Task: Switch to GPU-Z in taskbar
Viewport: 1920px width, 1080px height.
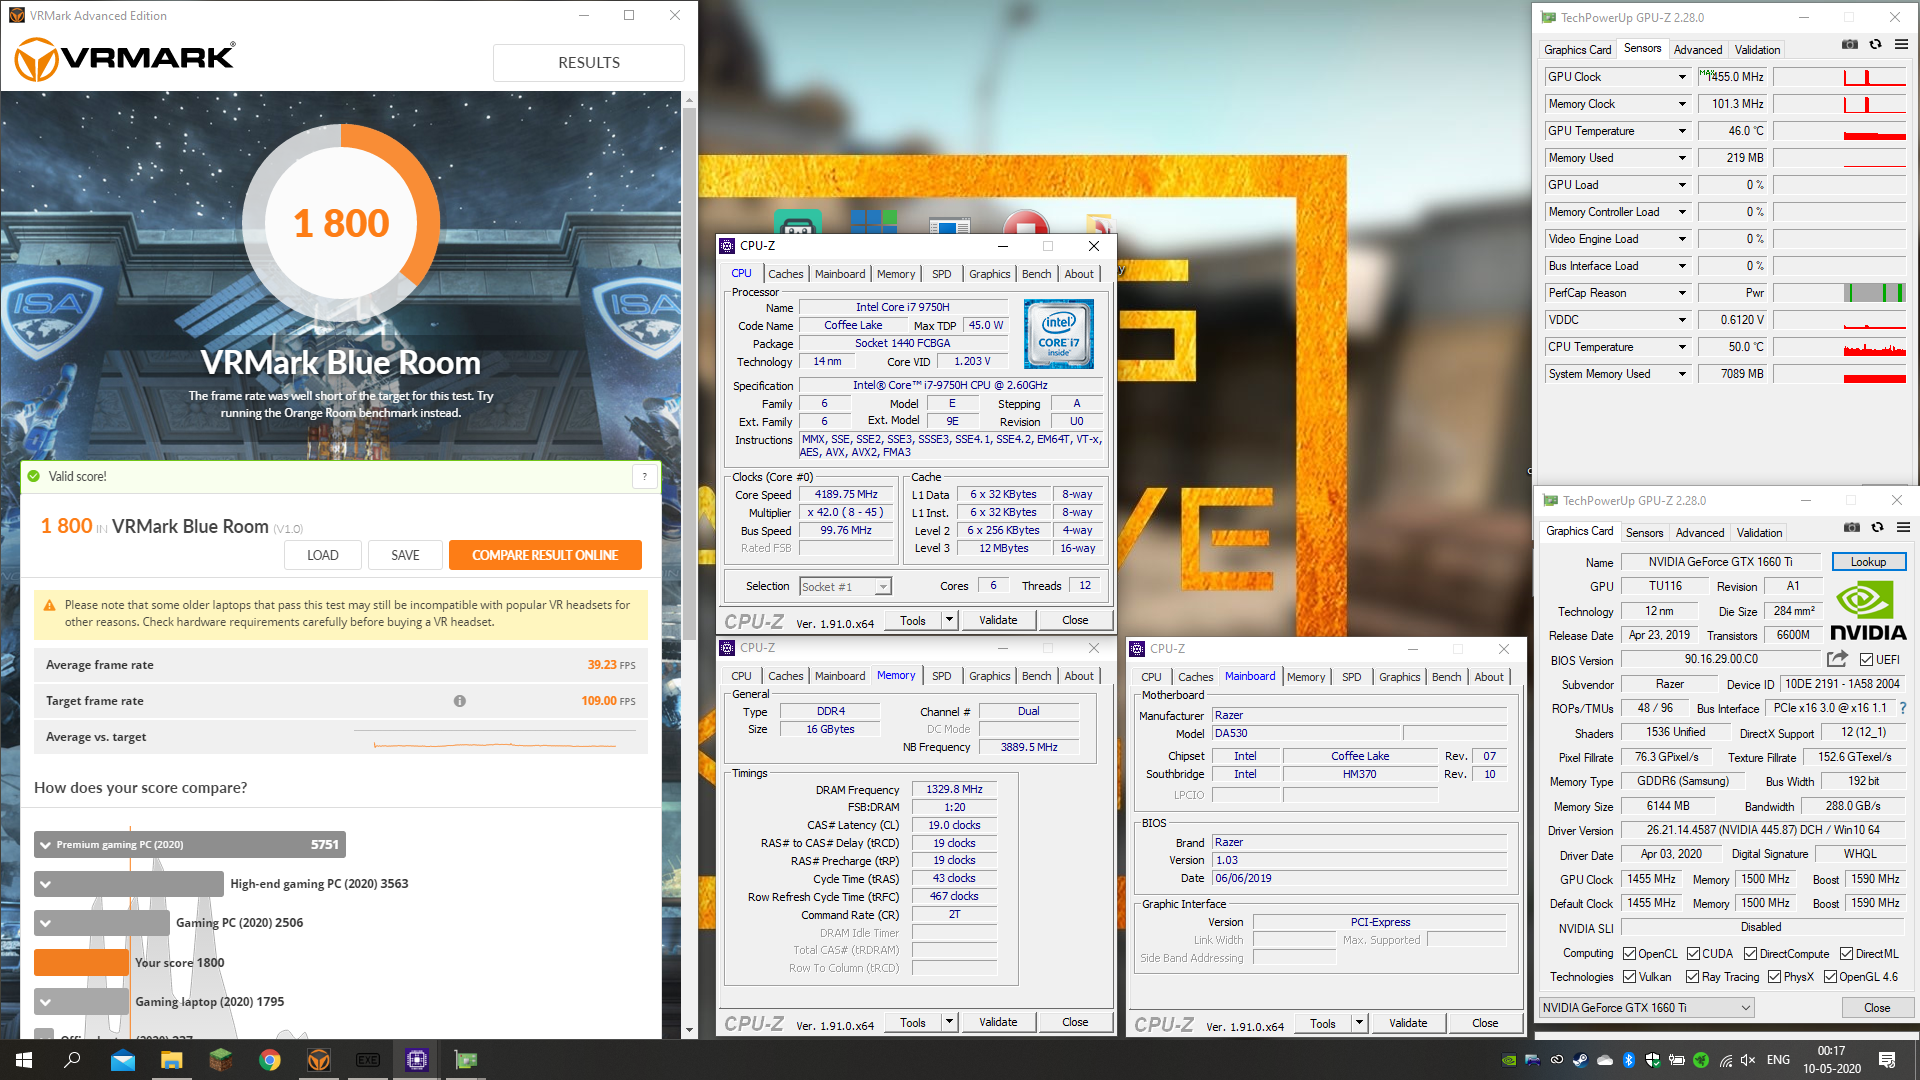Action: click(x=466, y=1060)
